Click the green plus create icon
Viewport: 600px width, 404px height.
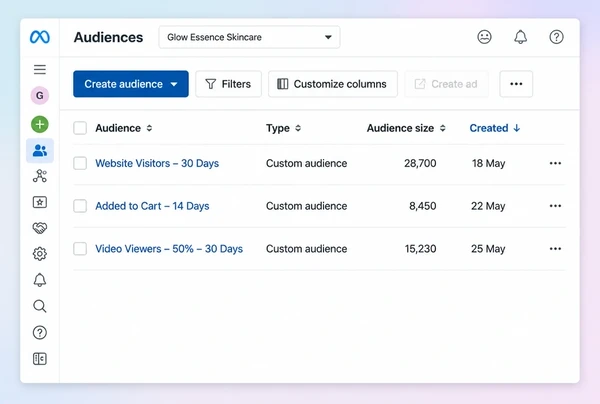coord(40,124)
